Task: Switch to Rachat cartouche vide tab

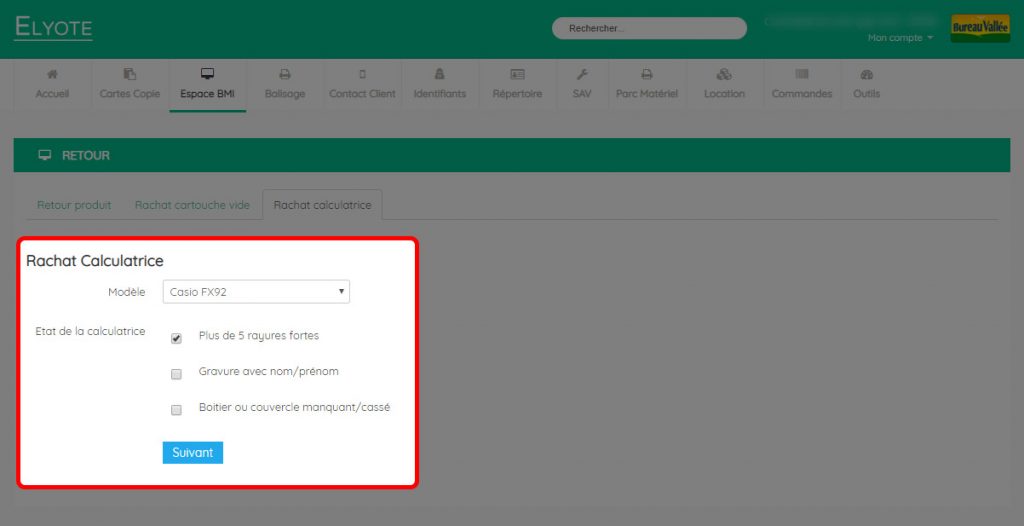Action: (192, 205)
